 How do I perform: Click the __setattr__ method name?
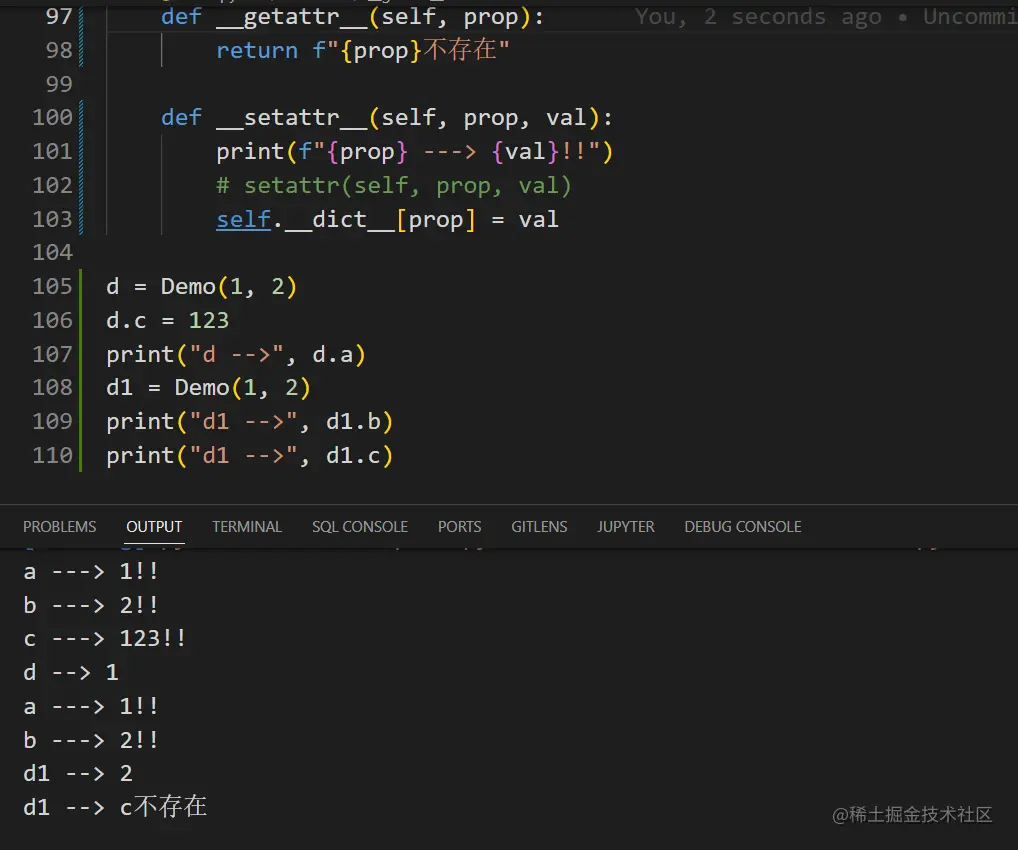(x=292, y=118)
